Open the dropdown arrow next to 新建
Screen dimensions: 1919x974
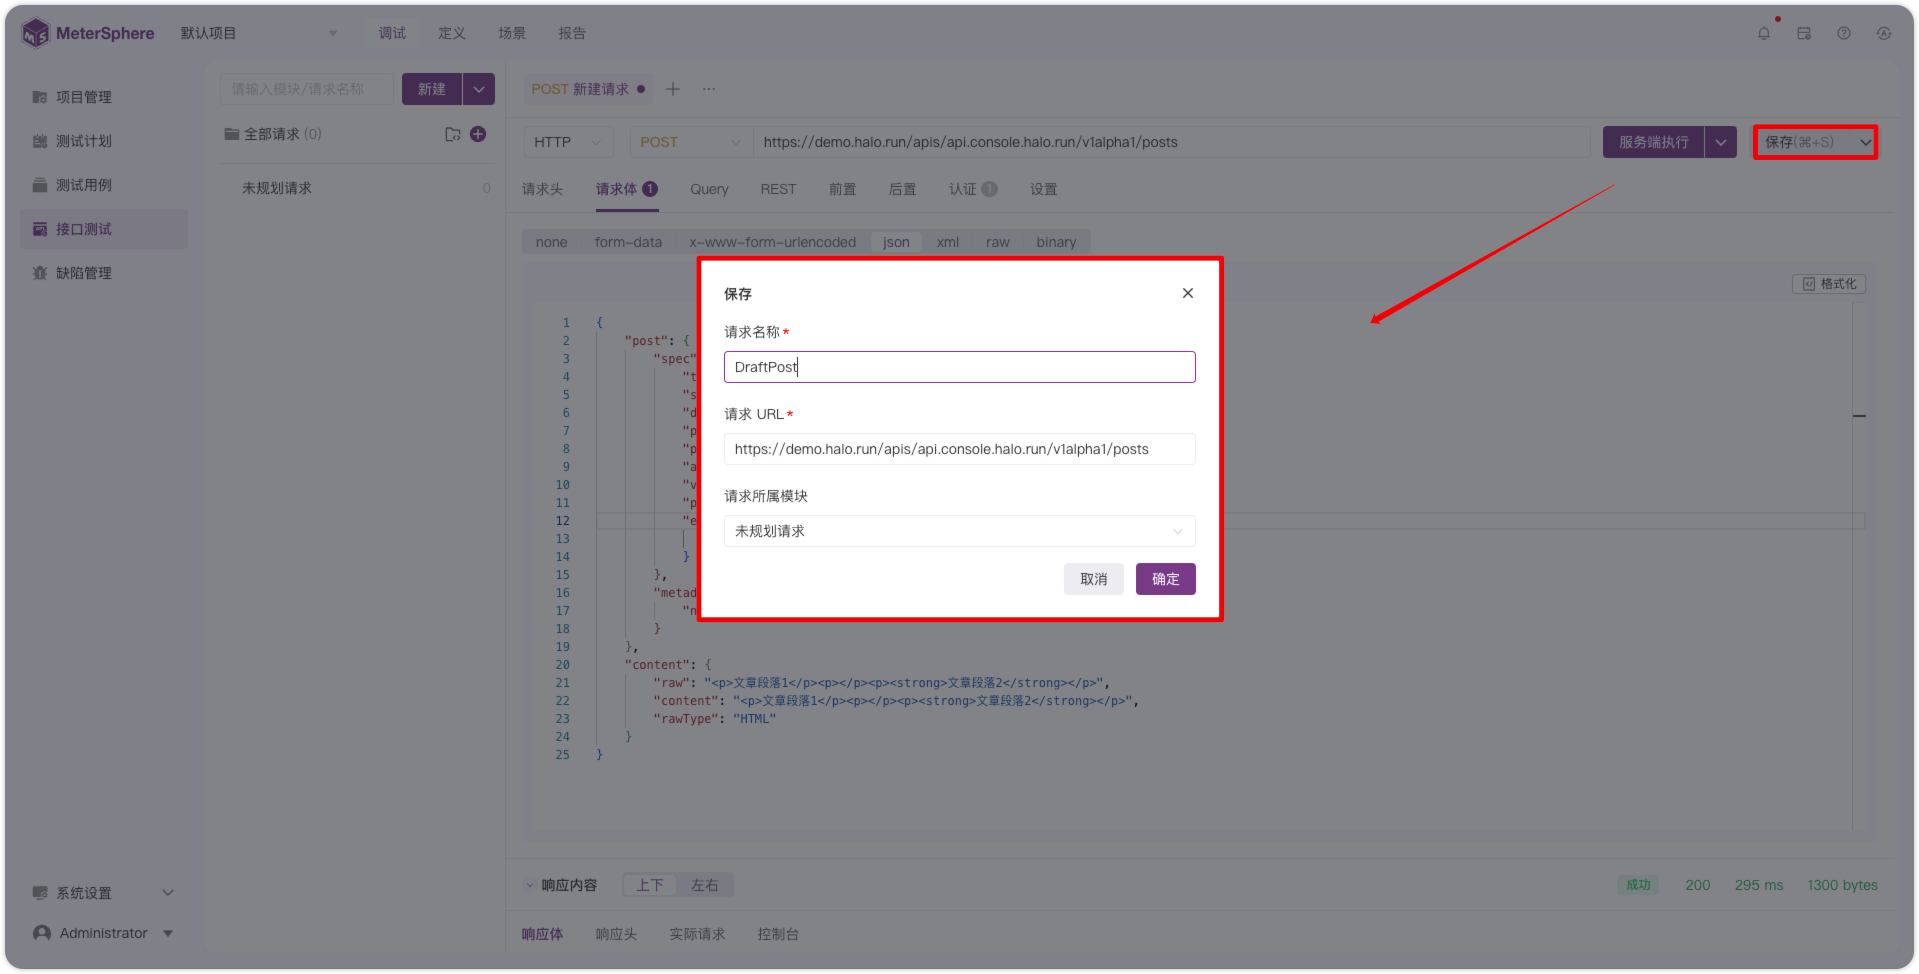479,89
